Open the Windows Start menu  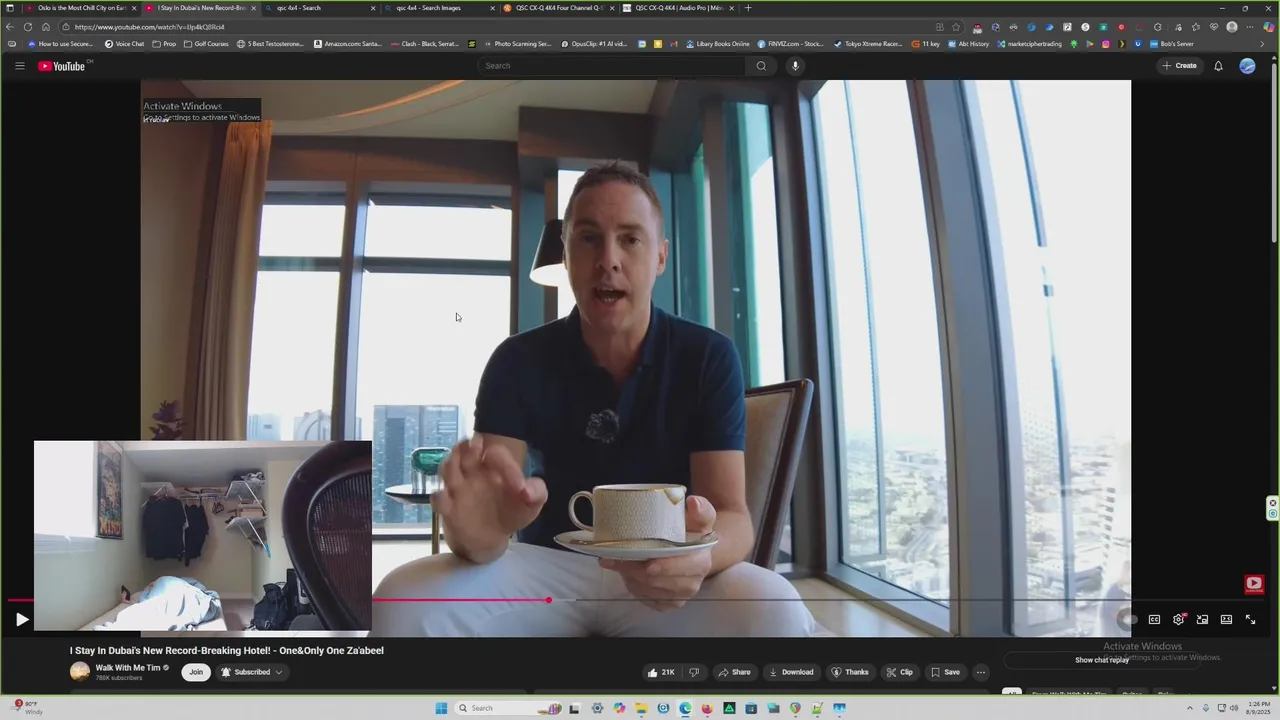click(x=441, y=708)
